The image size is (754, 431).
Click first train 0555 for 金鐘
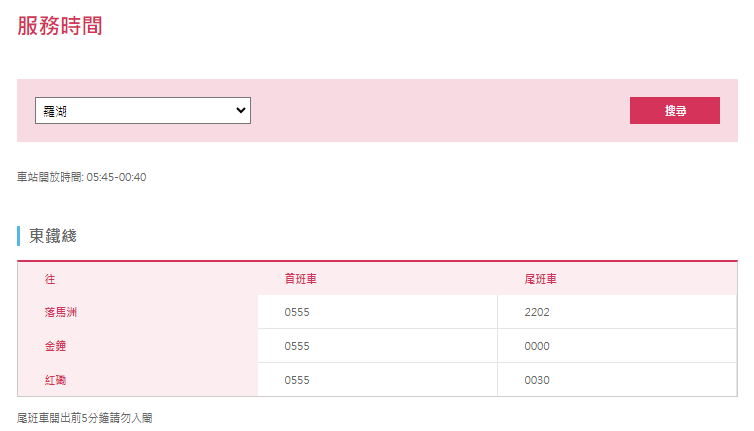tap(297, 346)
